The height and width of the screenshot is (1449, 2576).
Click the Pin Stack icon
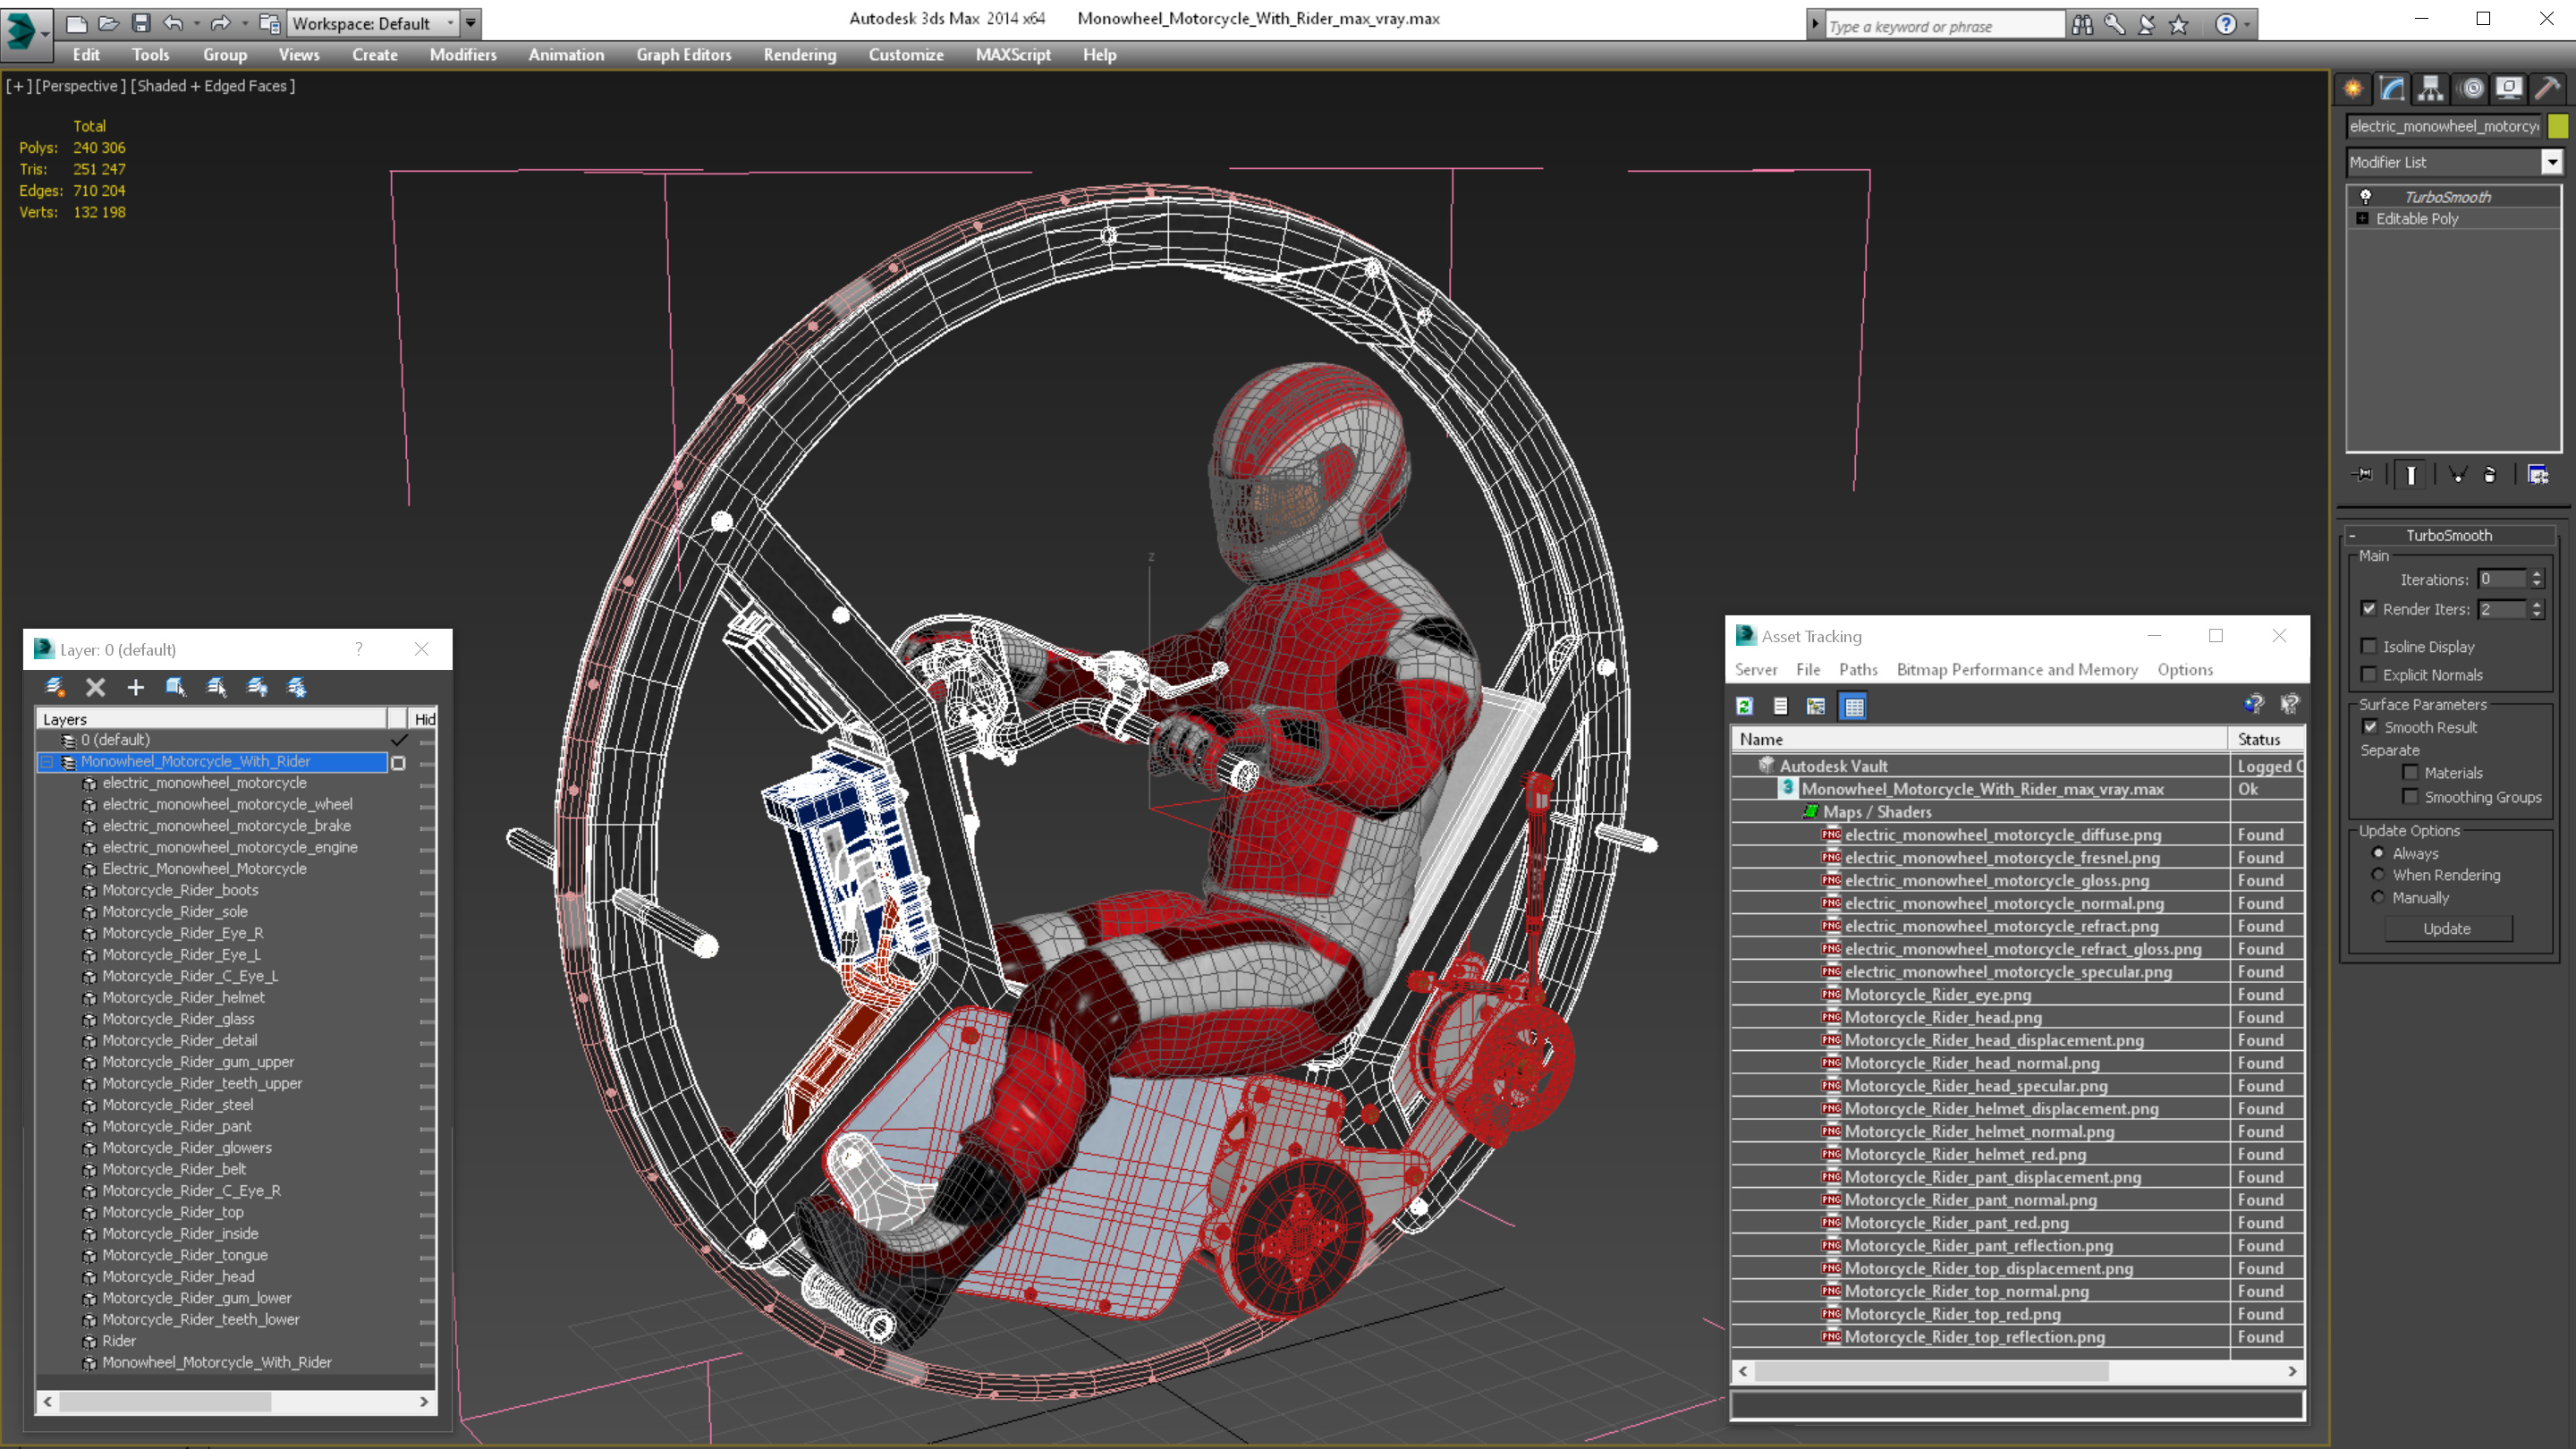pyautogui.click(x=2363, y=474)
